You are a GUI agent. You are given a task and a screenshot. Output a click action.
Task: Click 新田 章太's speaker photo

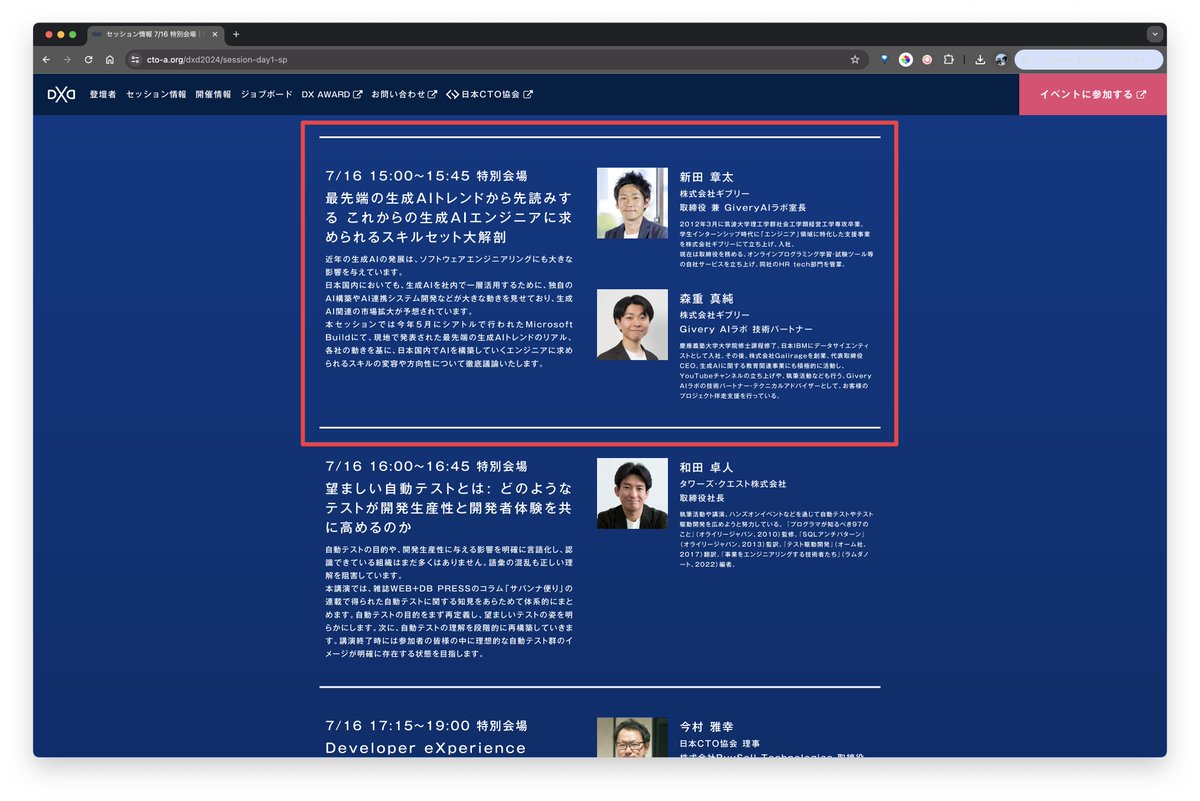tap(632, 203)
